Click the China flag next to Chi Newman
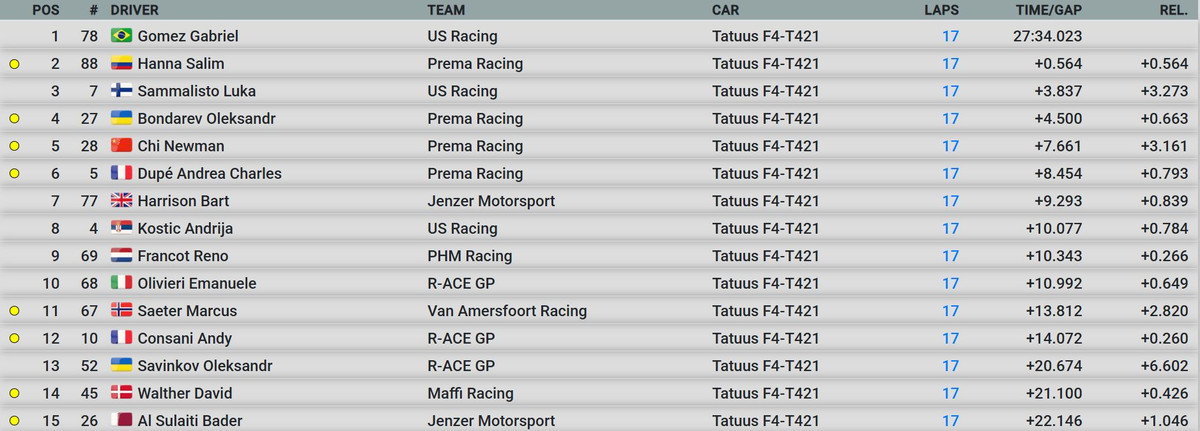Screen dimensions: 1200x431 tap(122, 146)
